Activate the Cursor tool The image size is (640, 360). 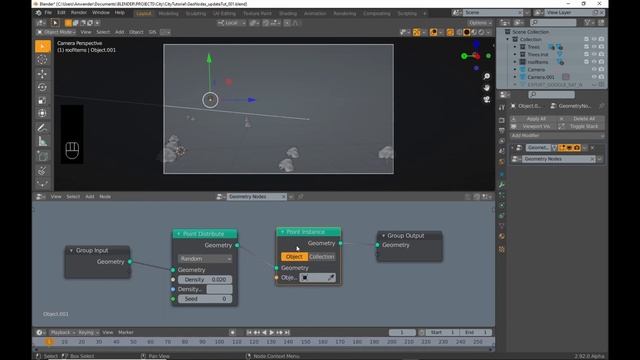[x=42, y=60]
